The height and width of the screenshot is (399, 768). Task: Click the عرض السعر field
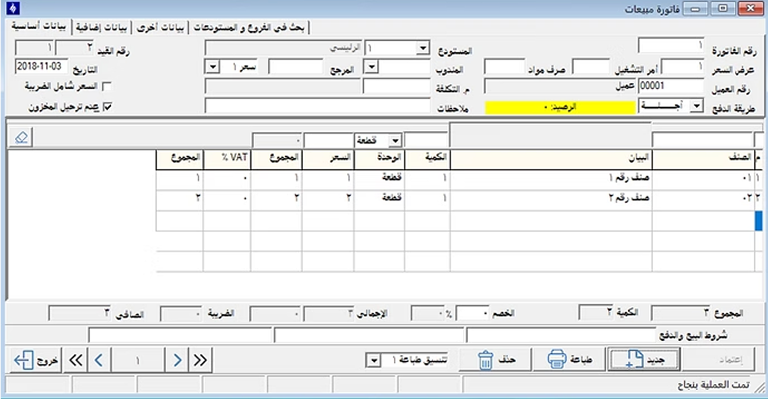(x=682, y=67)
